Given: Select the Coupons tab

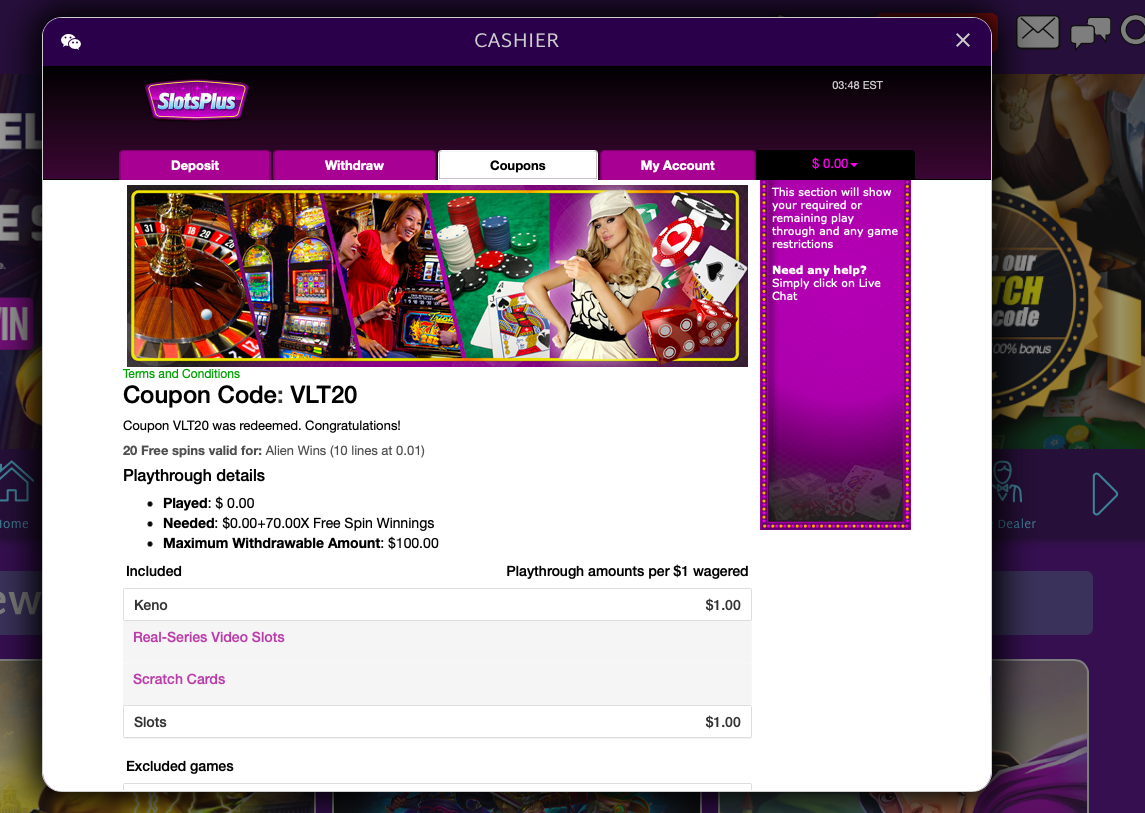Looking at the screenshot, I should (x=517, y=165).
